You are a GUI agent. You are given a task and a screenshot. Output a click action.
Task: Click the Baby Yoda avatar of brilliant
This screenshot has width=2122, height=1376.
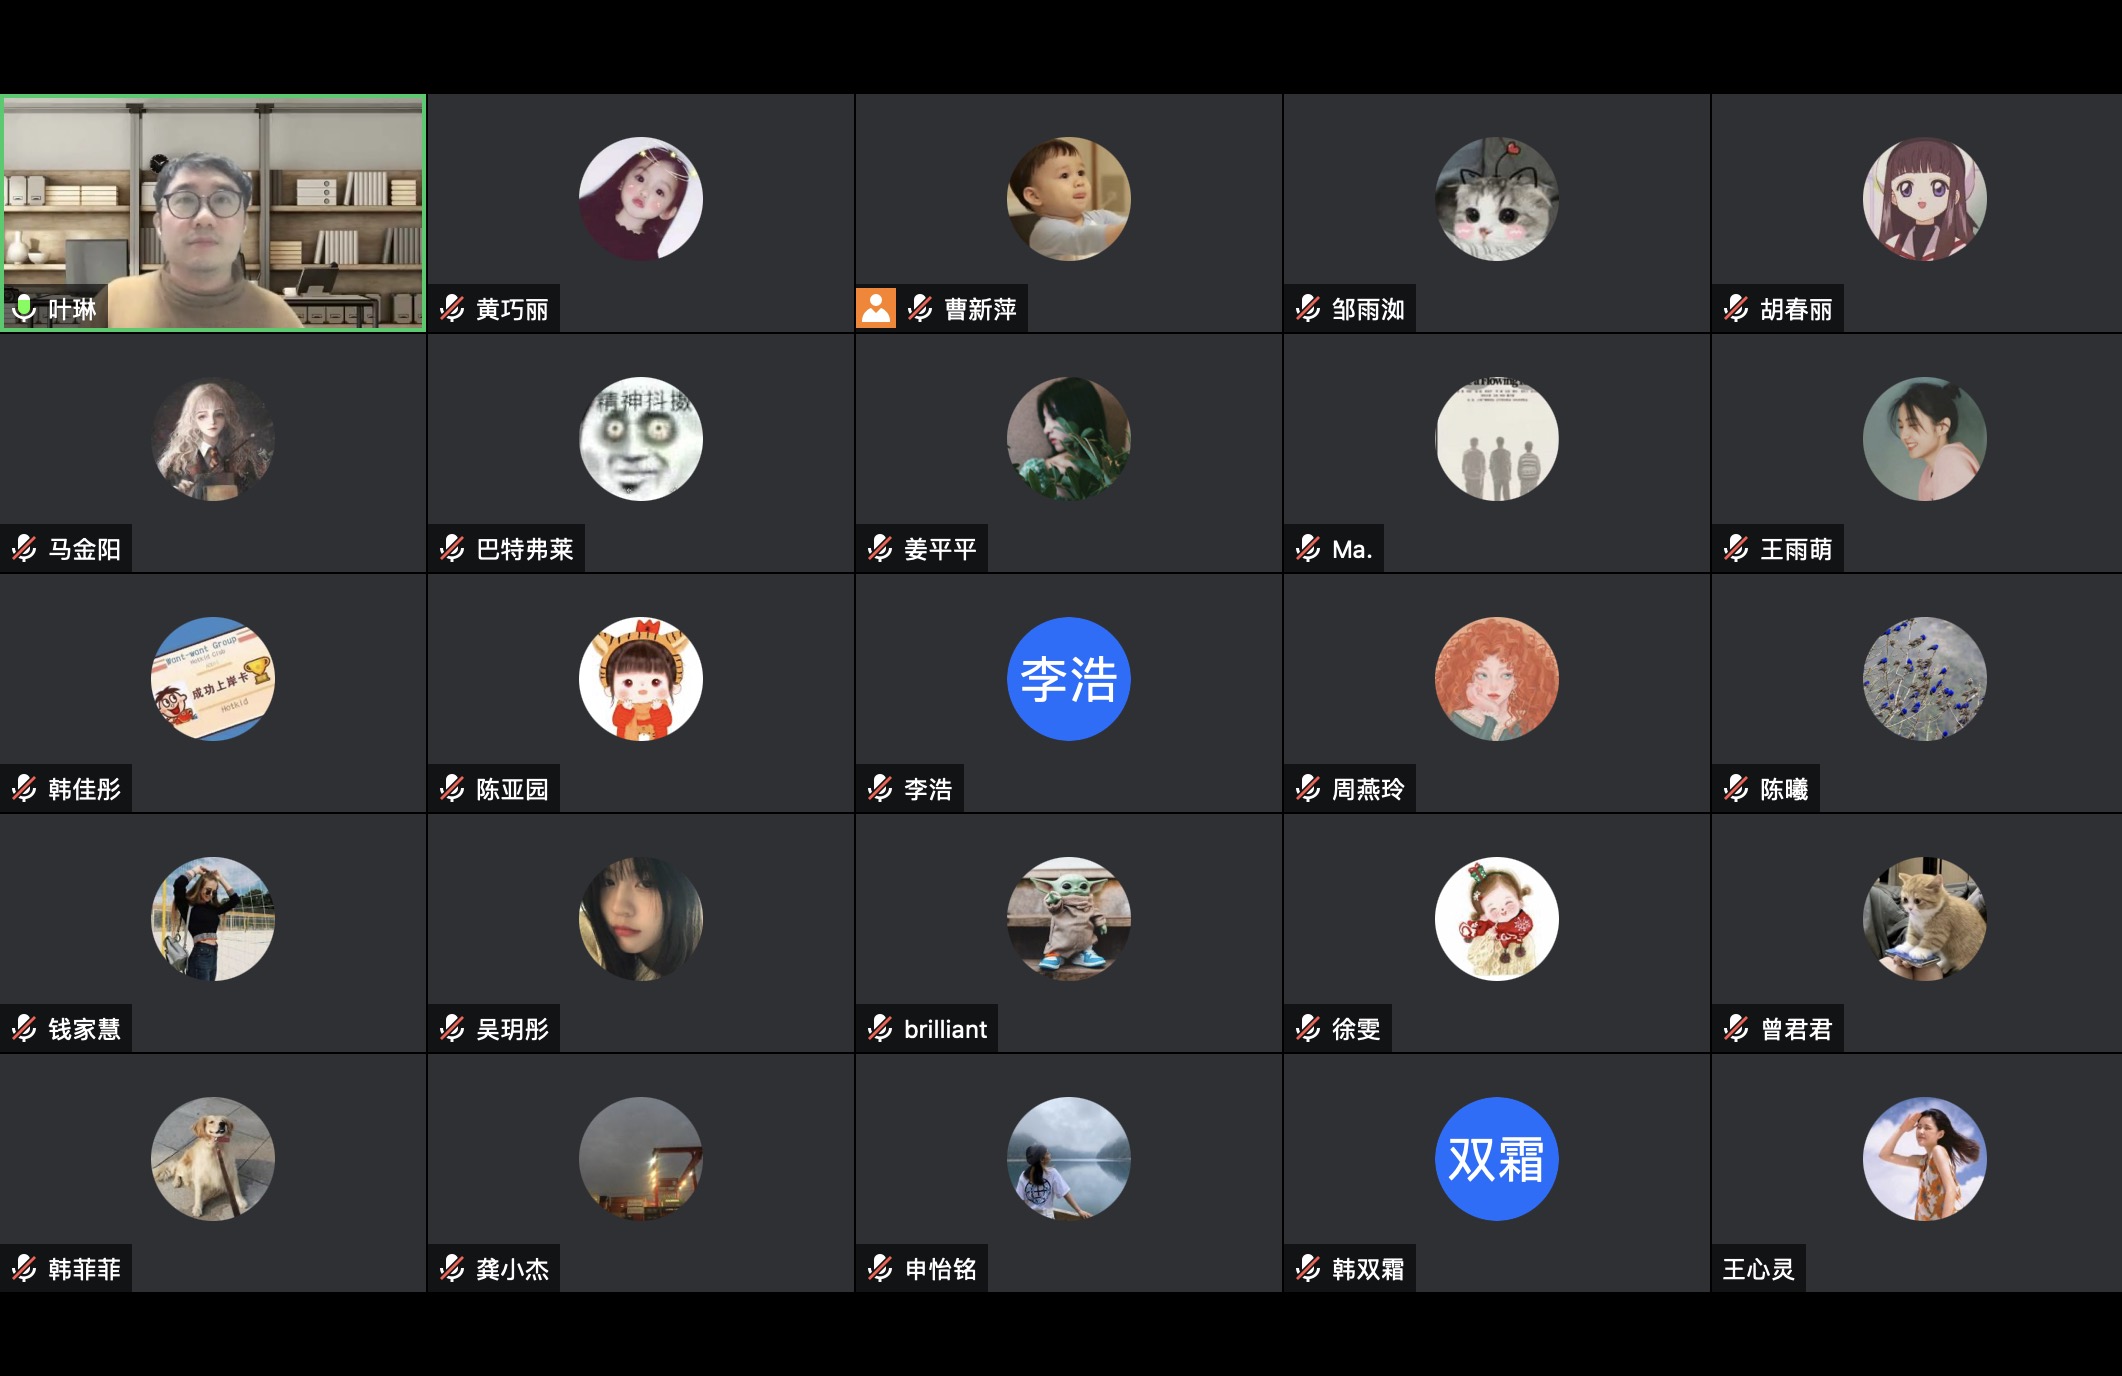click(1069, 919)
